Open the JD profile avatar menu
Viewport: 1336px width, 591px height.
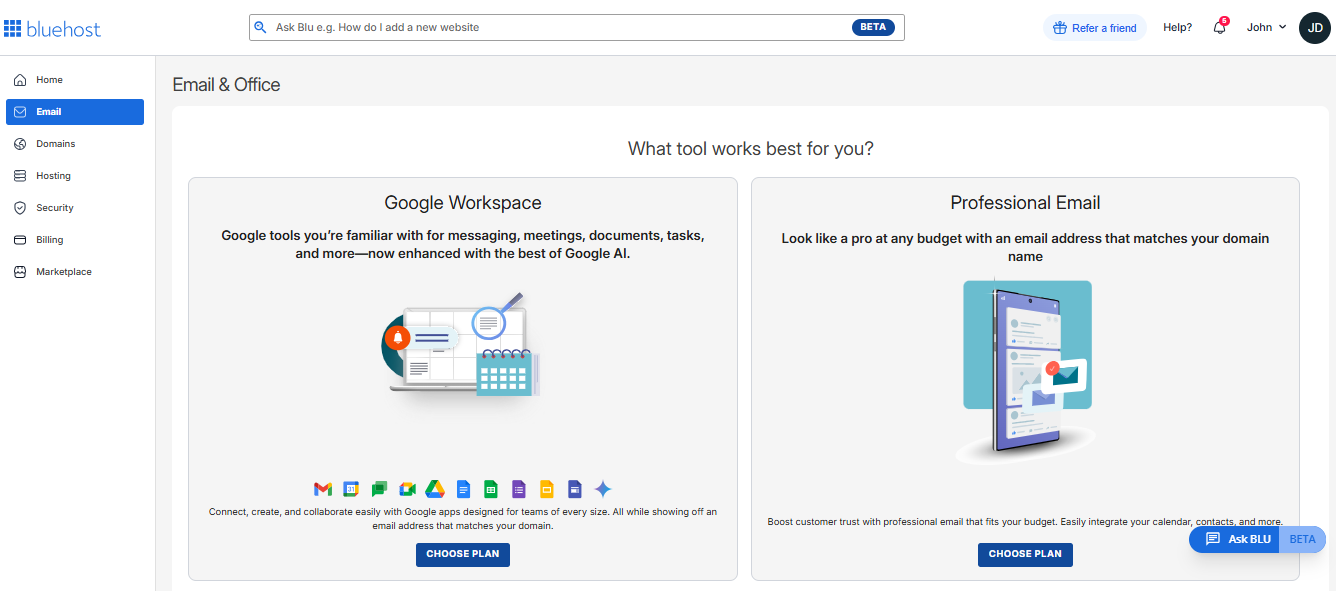[1315, 27]
